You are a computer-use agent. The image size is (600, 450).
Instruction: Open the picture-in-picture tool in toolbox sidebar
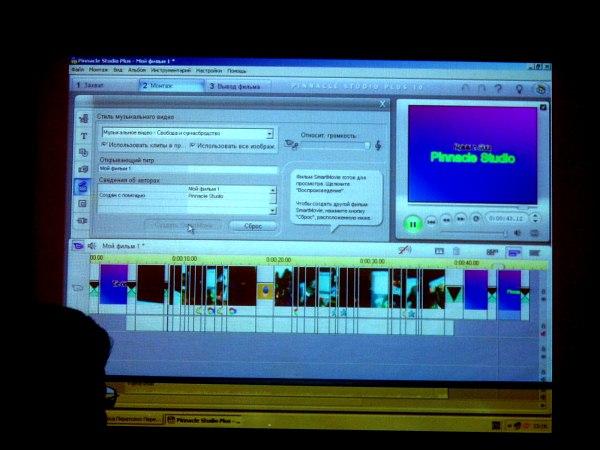(83, 204)
